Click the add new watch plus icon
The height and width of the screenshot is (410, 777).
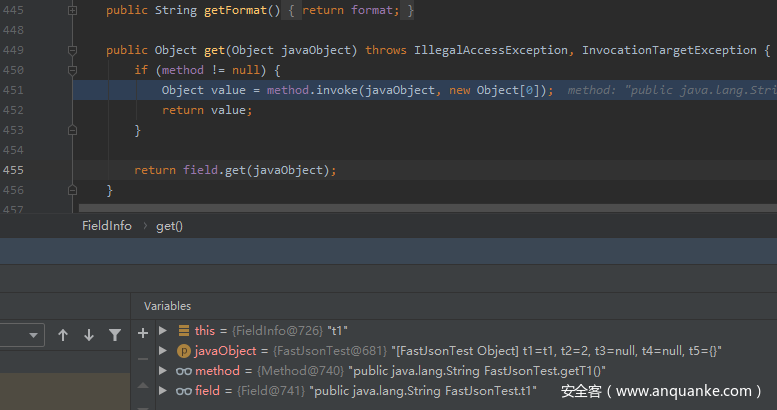coord(142,332)
